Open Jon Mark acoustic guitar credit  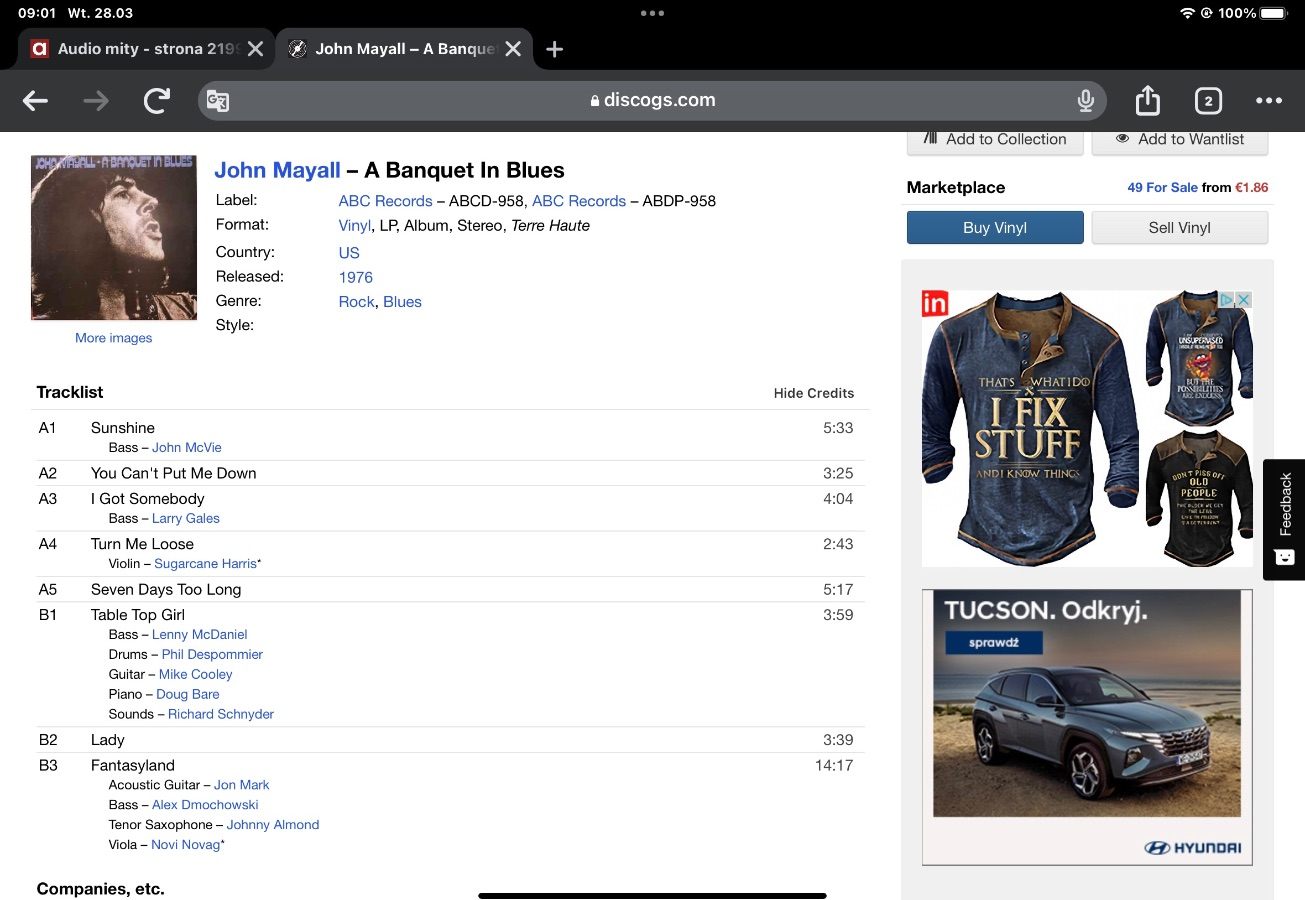[242, 786]
